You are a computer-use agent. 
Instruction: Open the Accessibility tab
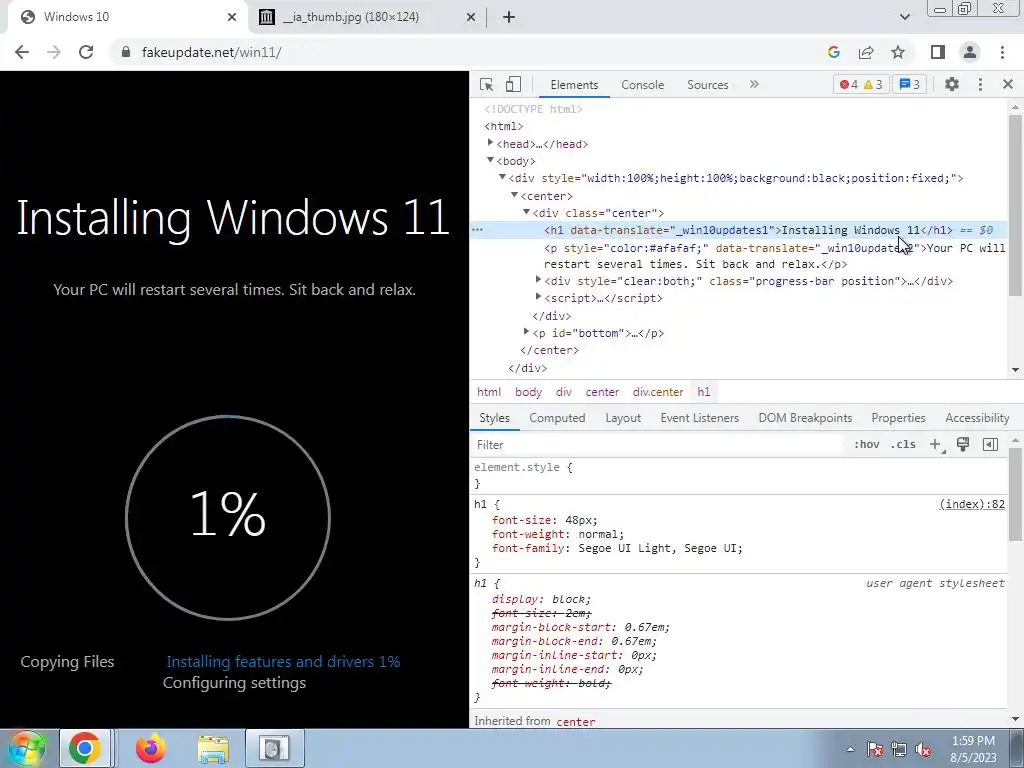click(x=977, y=418)
